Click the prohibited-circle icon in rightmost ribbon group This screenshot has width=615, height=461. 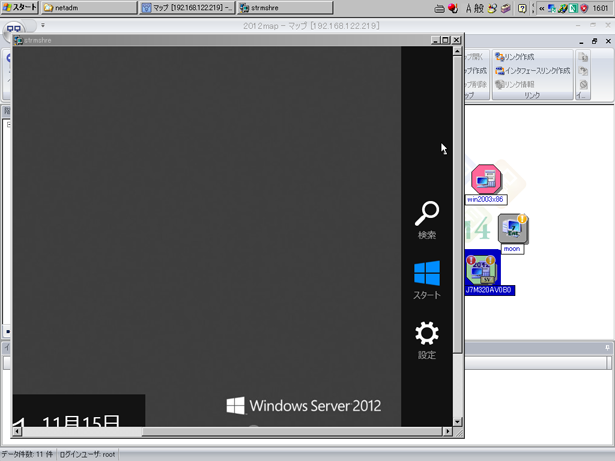(584, 84)
